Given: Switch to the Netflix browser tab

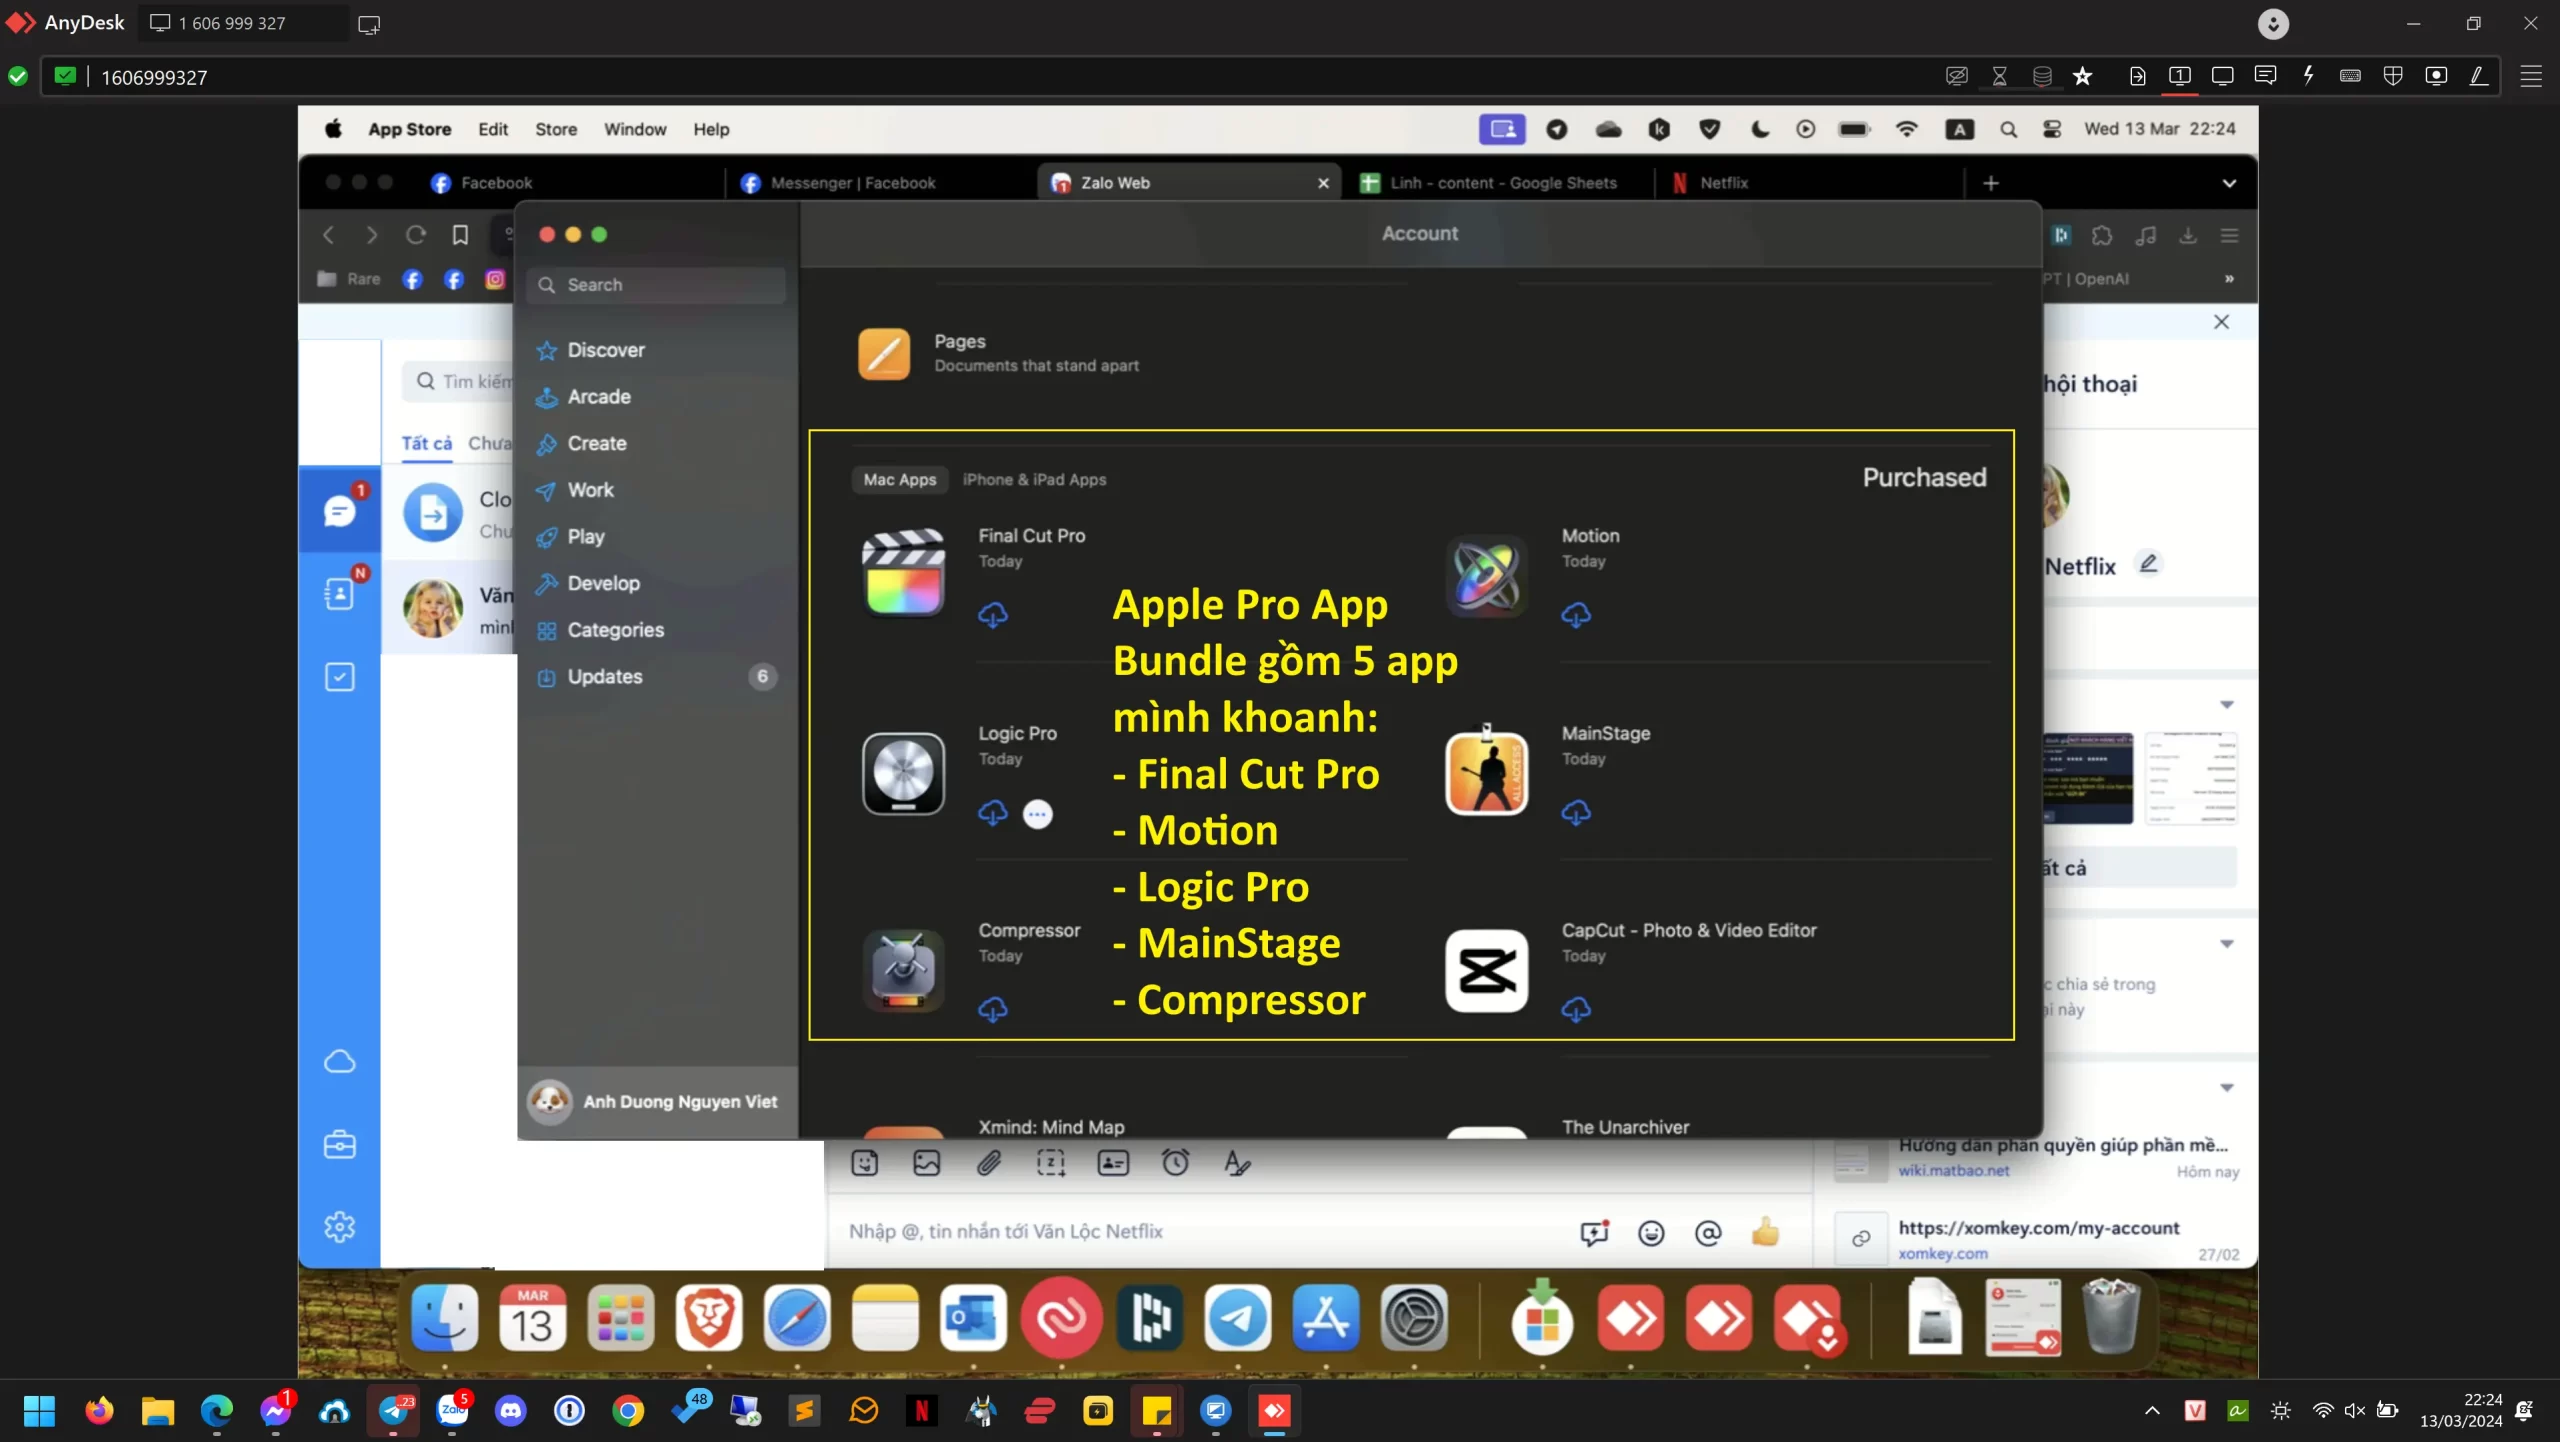Looking at the screenshot, I should pyautogui.click(x=1723, y=183).
